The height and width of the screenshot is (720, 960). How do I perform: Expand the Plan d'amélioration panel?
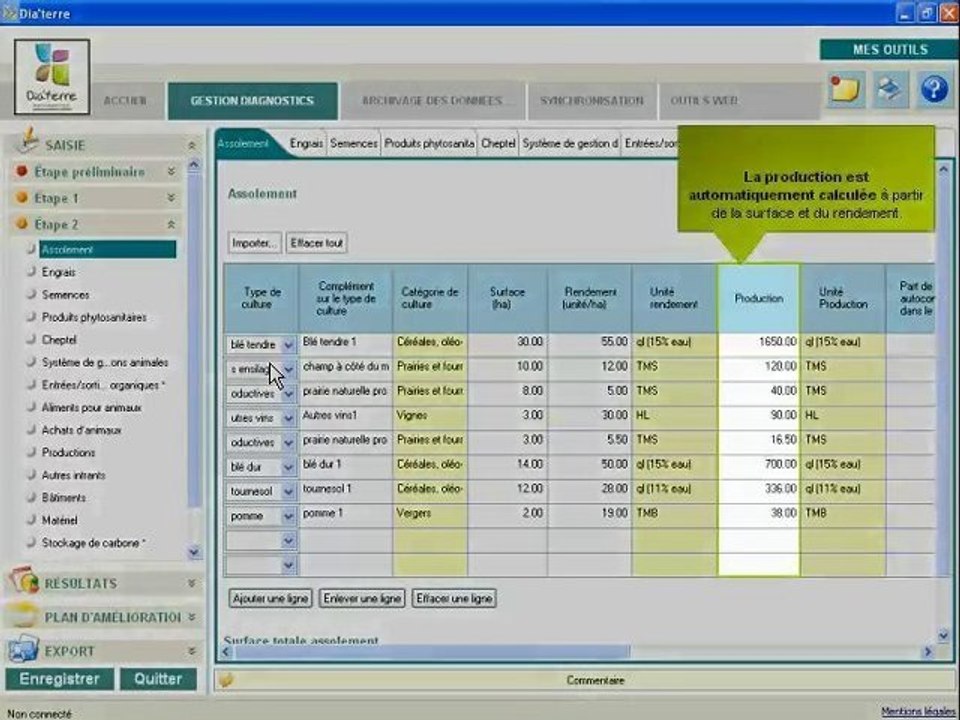(192, 617)
